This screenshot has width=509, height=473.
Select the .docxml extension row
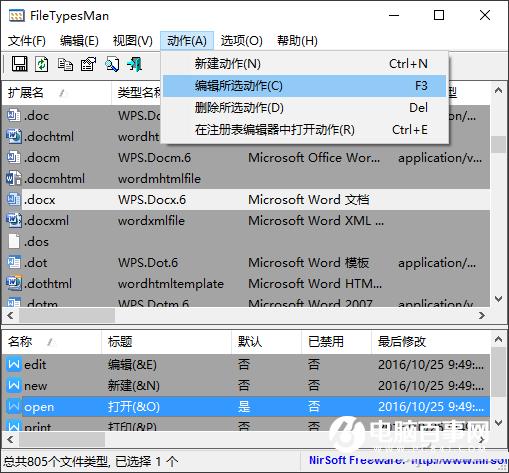(x=246, y=220)
